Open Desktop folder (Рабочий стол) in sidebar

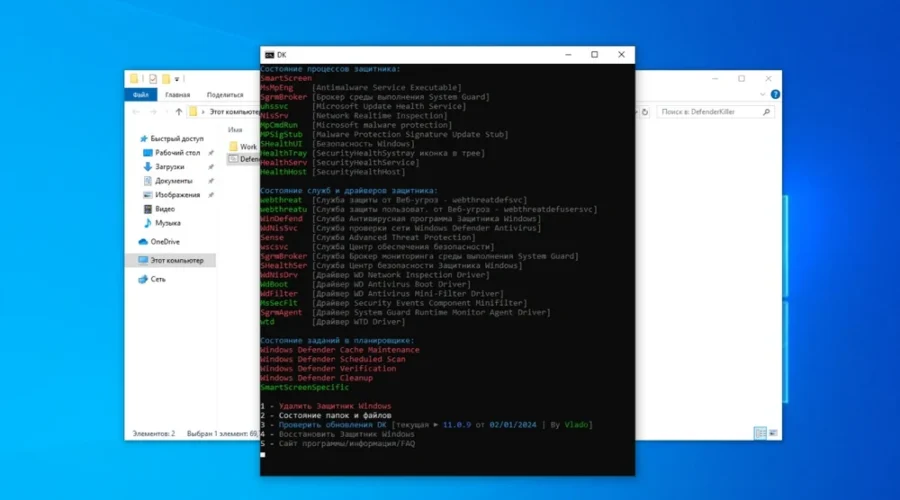click(177, 153)
